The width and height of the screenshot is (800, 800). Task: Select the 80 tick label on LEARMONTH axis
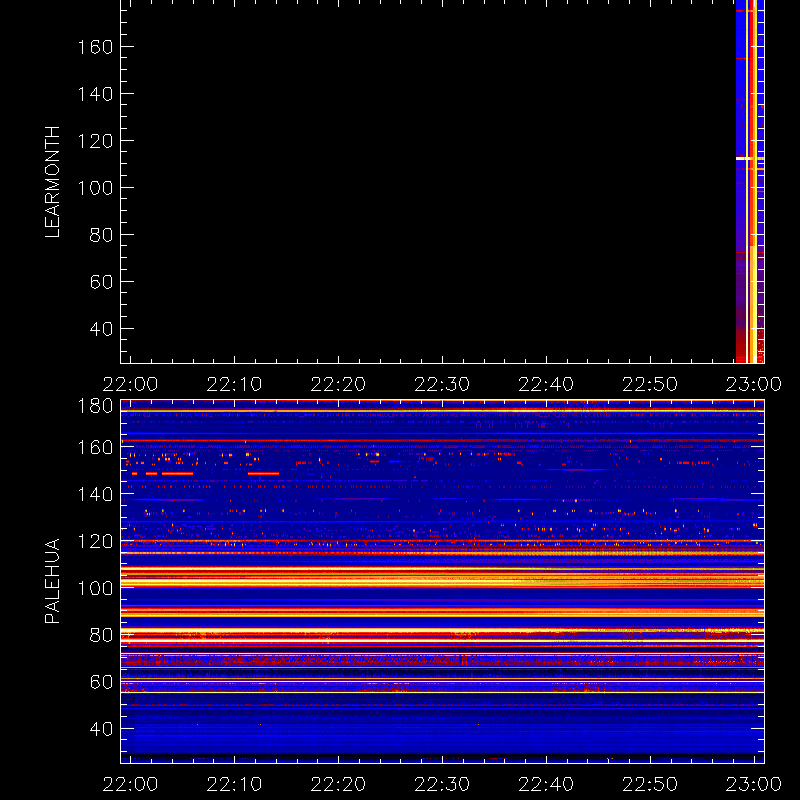pyautogui.click(x=101, y=235)
